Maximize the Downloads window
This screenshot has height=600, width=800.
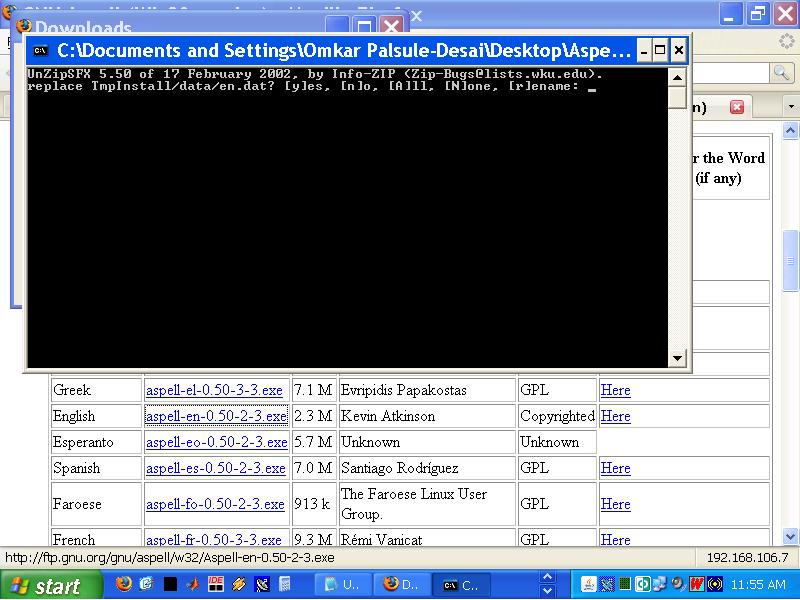(364, 26)
